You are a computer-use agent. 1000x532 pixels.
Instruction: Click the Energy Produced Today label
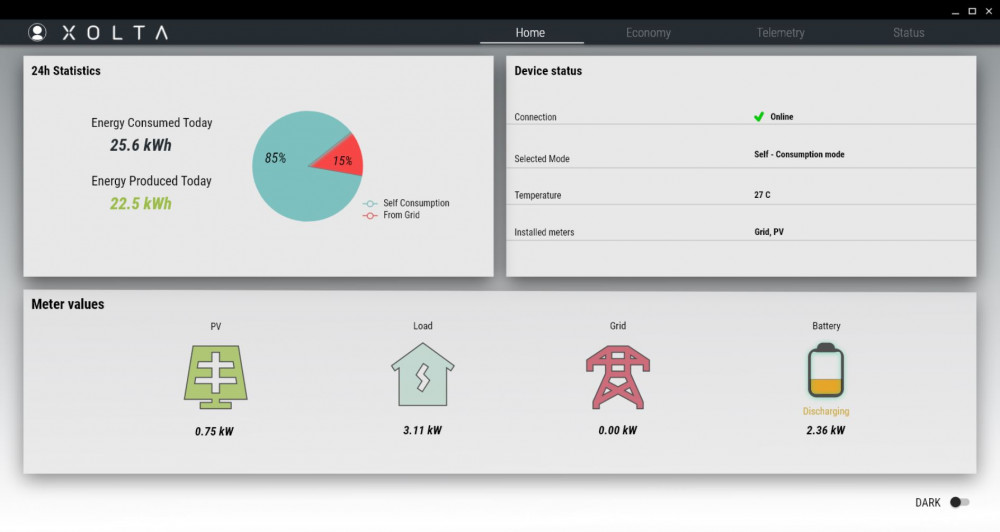click(151, 181)
